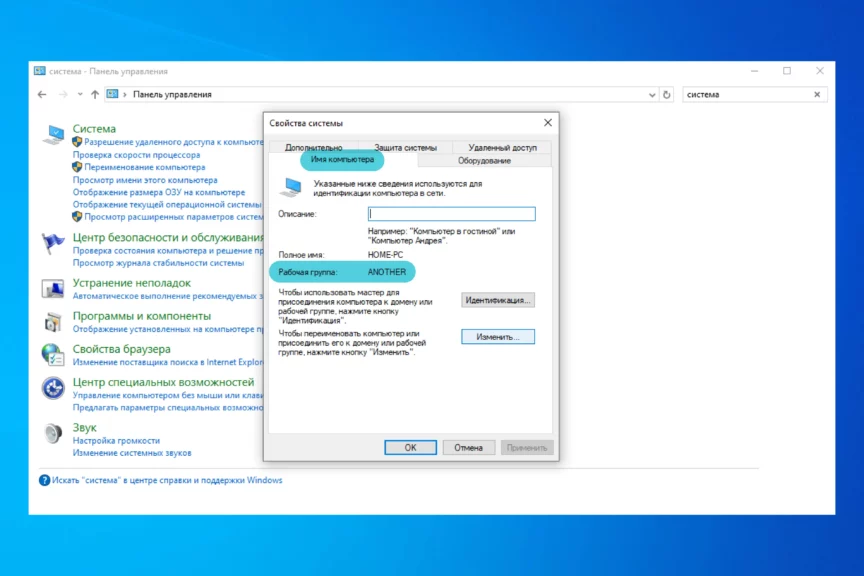Open the recent locations dropdown arrow
Image resolution: width=864 pixels, height=576 pixels.
[x=80, y=94]
